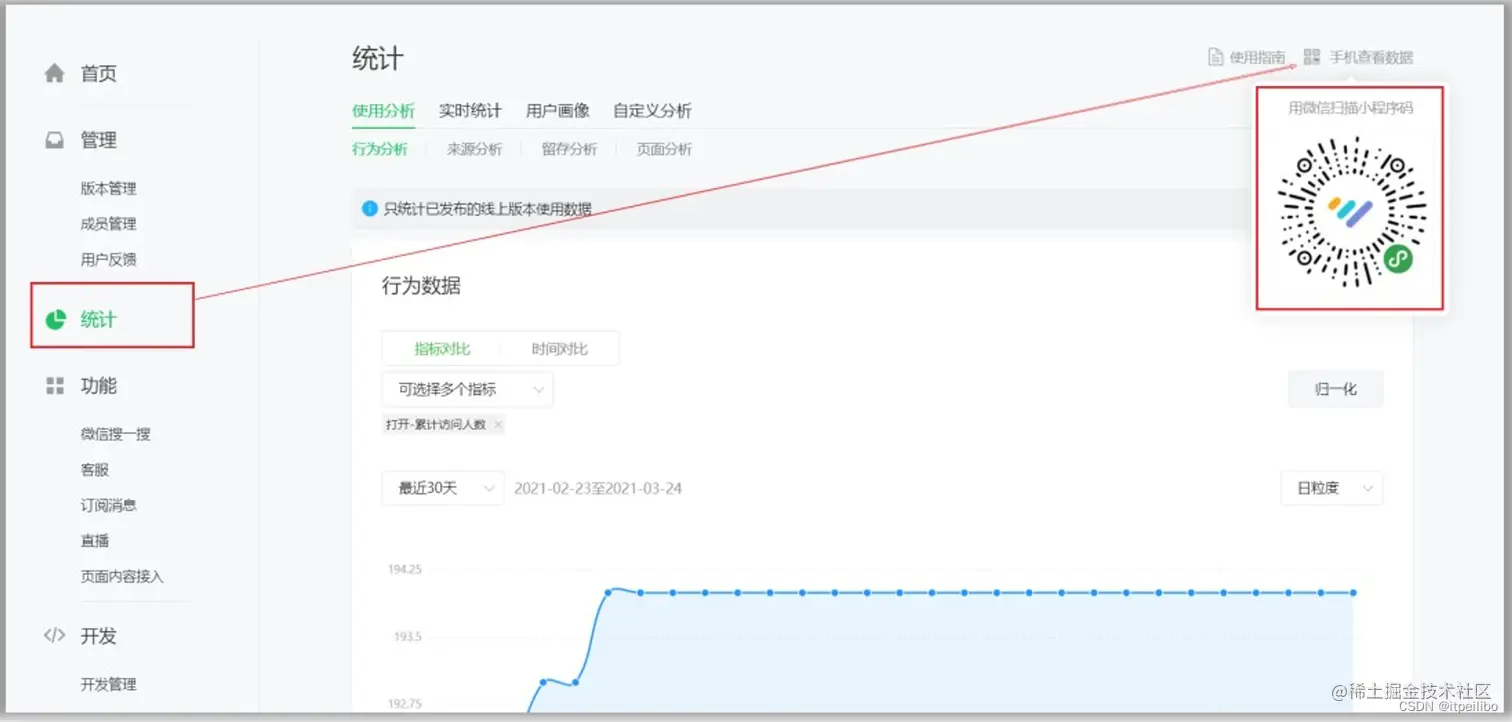Screen dimensions: 1512x722
Task: Click the 归一化 button
Action: click(x=1336, y=389)
